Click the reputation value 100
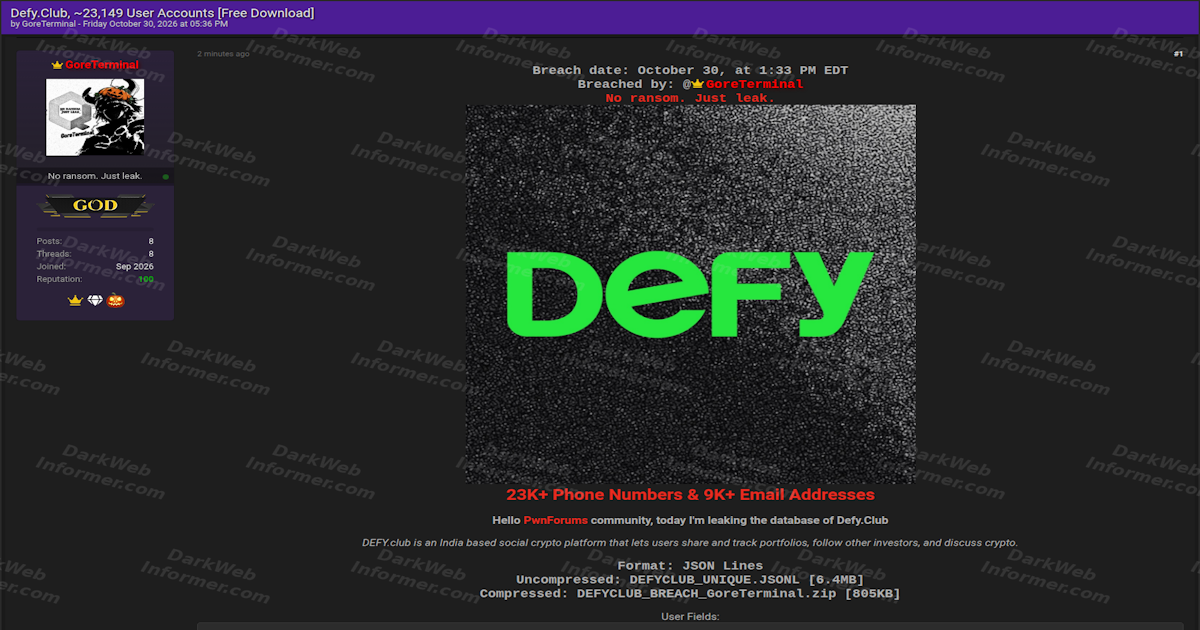This screenshot has height=630, width=1200. tap(146, 279)
